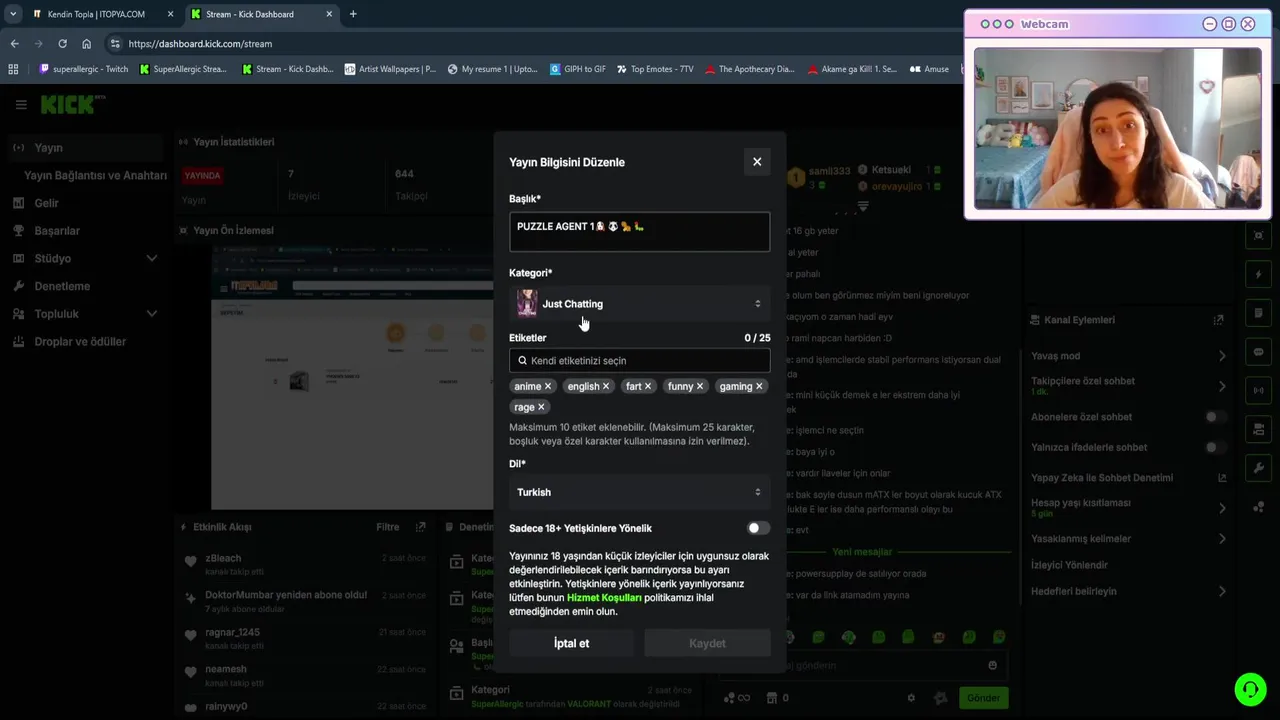Toggle Yalnızca ifadelerle sohbet switch

1215,448
